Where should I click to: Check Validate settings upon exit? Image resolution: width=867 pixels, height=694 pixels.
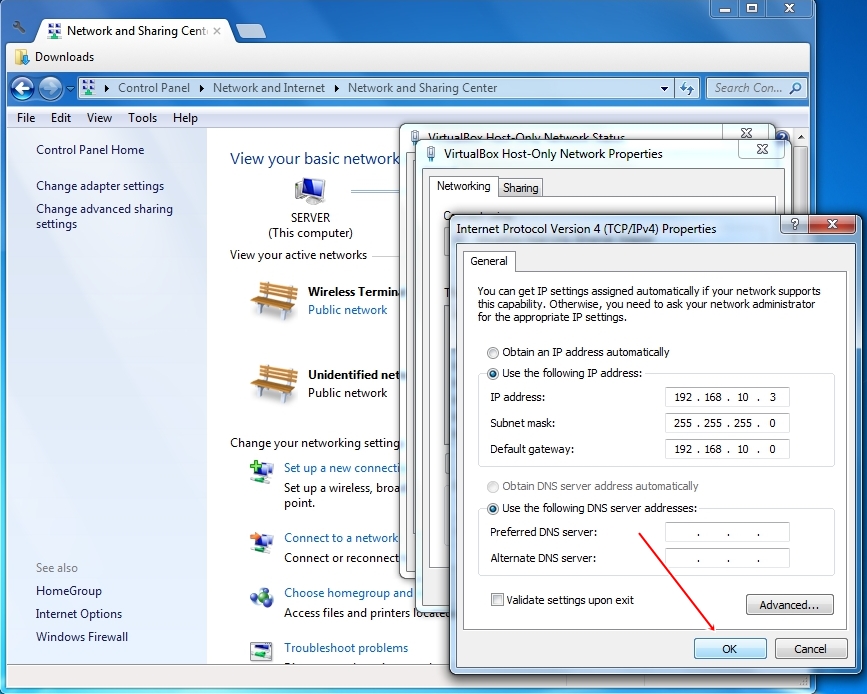pyautogui.click(x=498, y=600)
